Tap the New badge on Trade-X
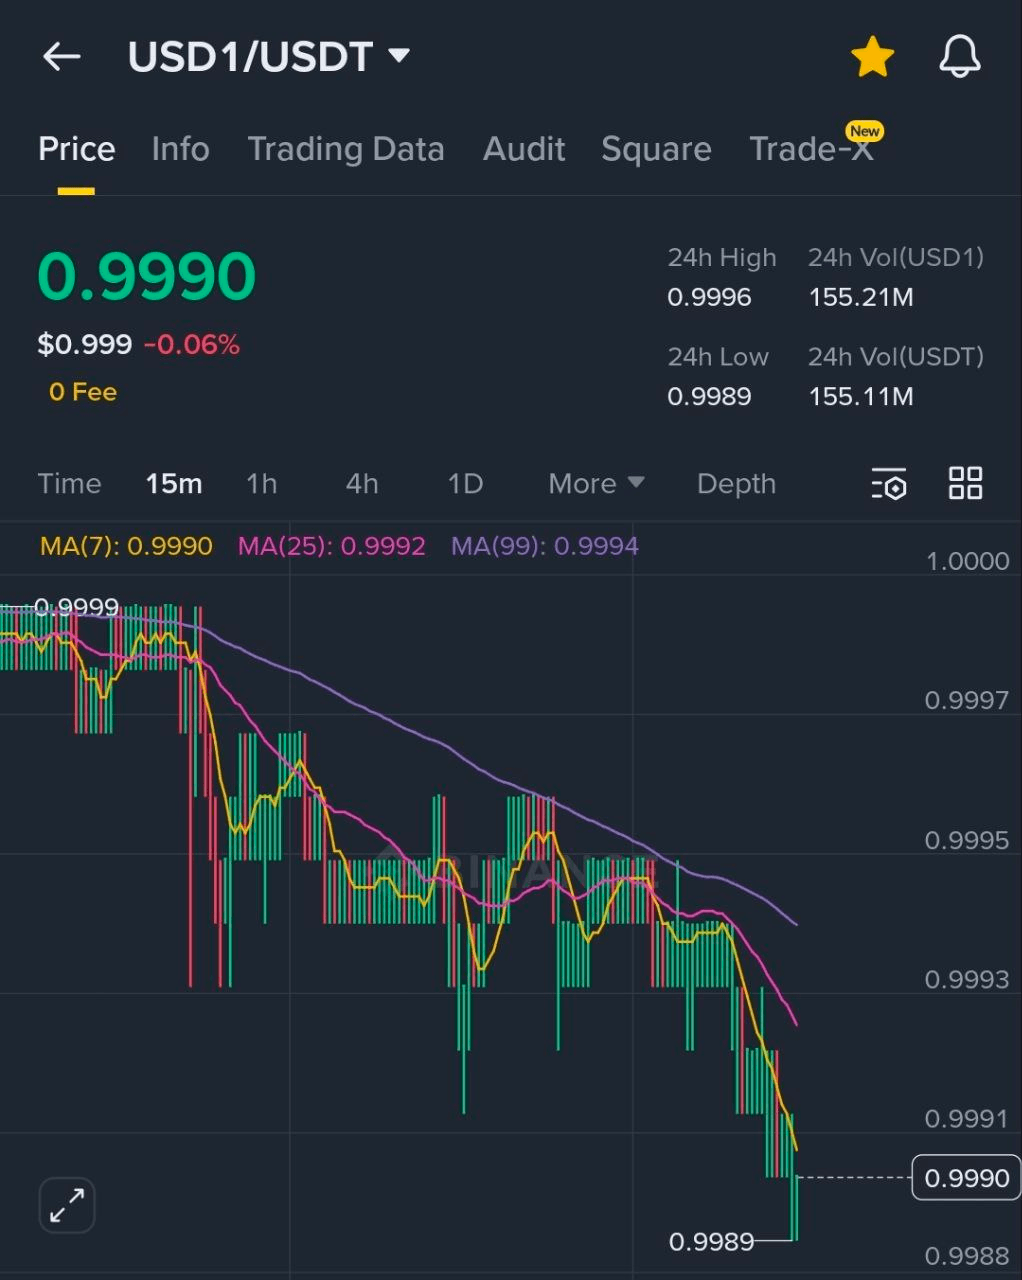 point(865,131)
